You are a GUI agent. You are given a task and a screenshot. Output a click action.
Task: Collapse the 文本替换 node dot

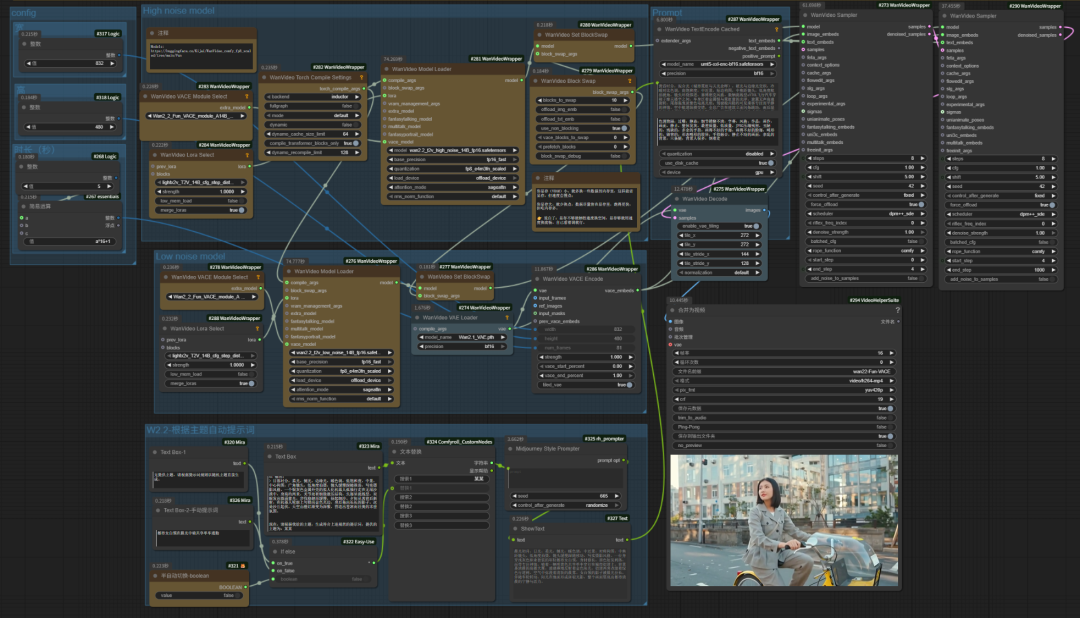click(394, 452)
